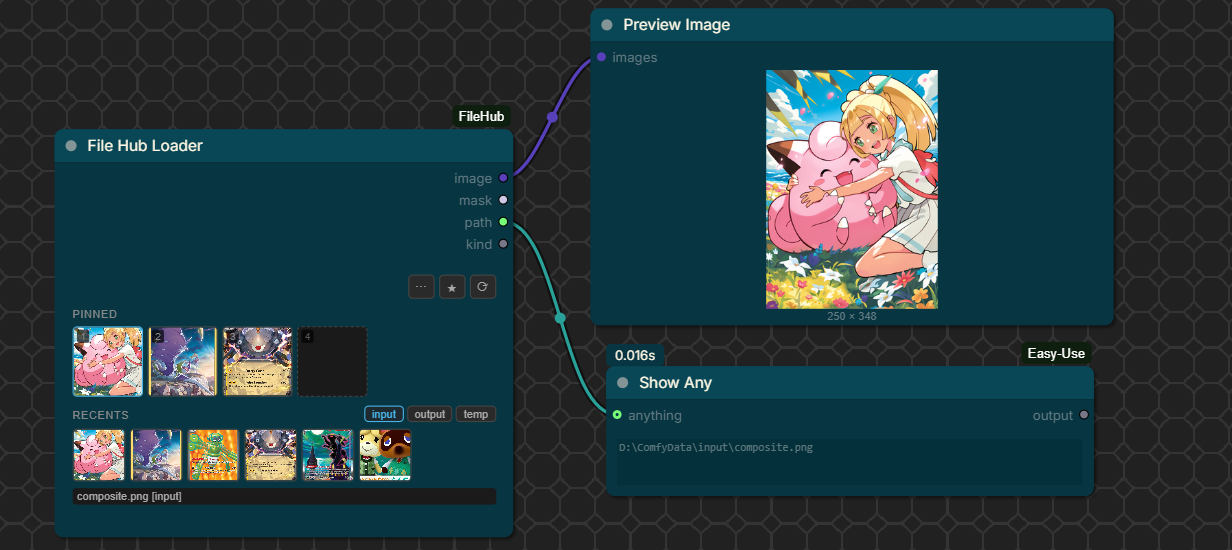This screenshot has height=550, width=1232.
Task: Click the 250 × 348 size label
Action: [x=852, y=316]
